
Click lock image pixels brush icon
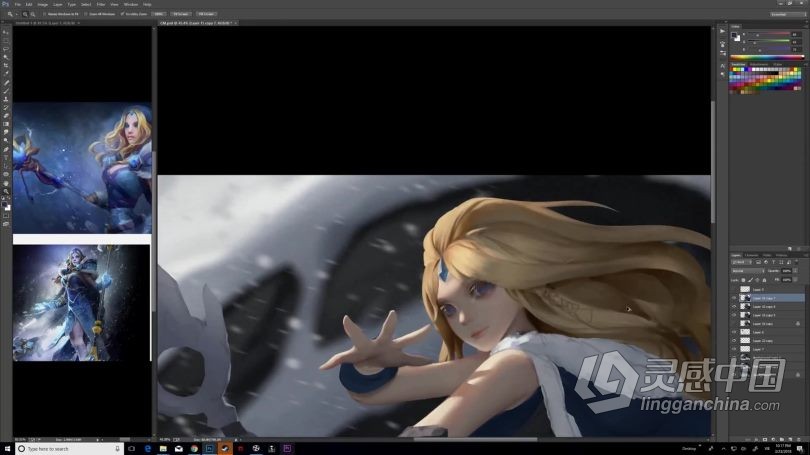[x=750, y=279]
